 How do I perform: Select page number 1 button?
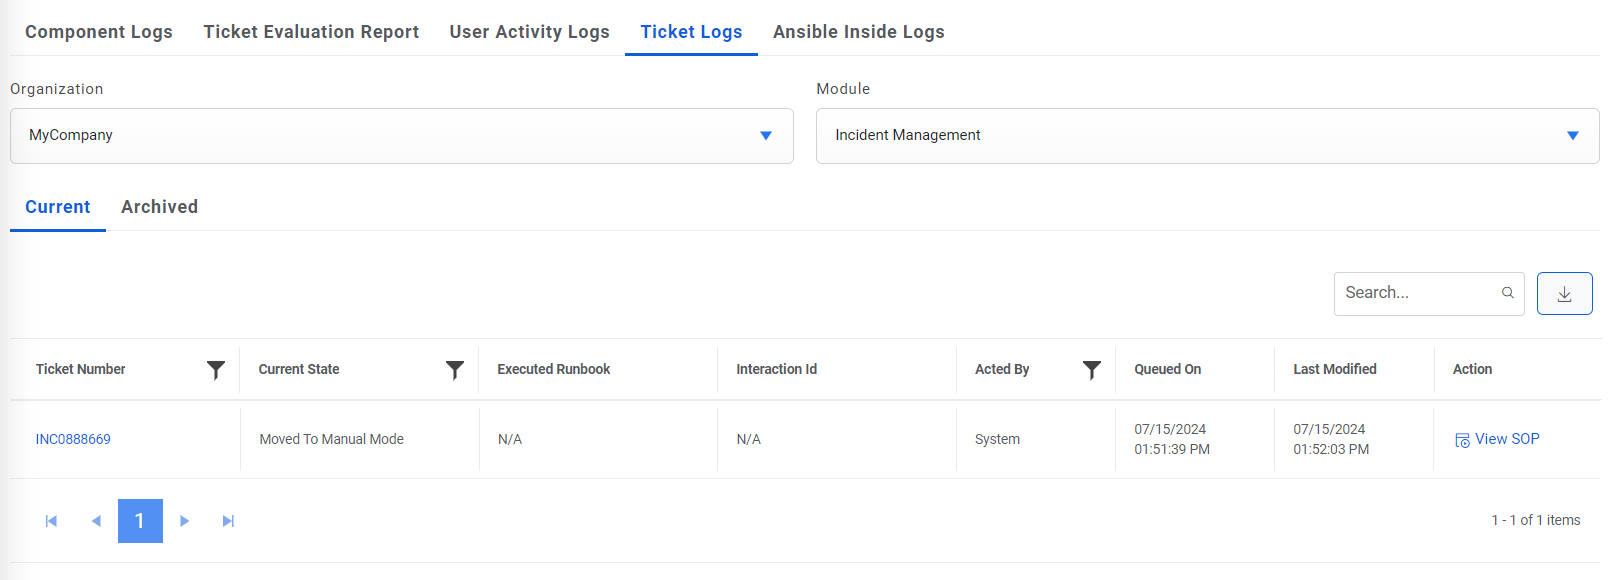[140, 521]
